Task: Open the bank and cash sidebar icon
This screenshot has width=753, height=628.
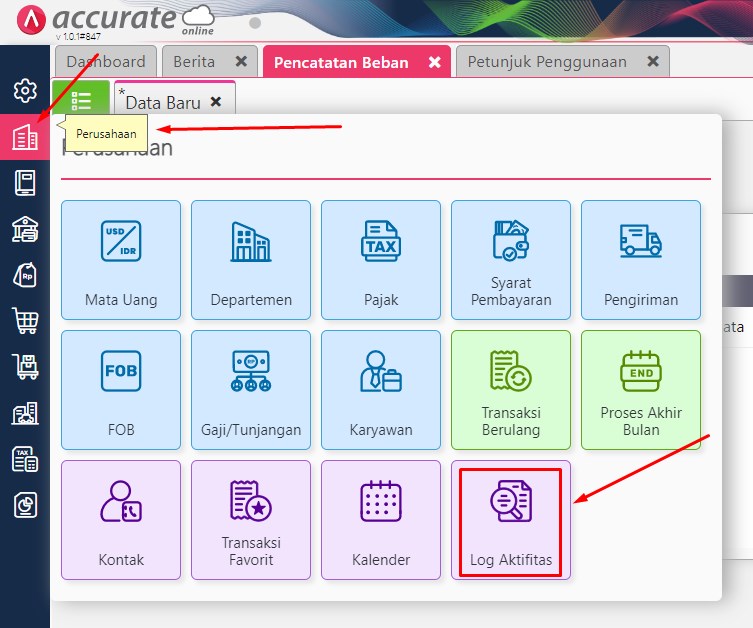Action: pos(25,229)
